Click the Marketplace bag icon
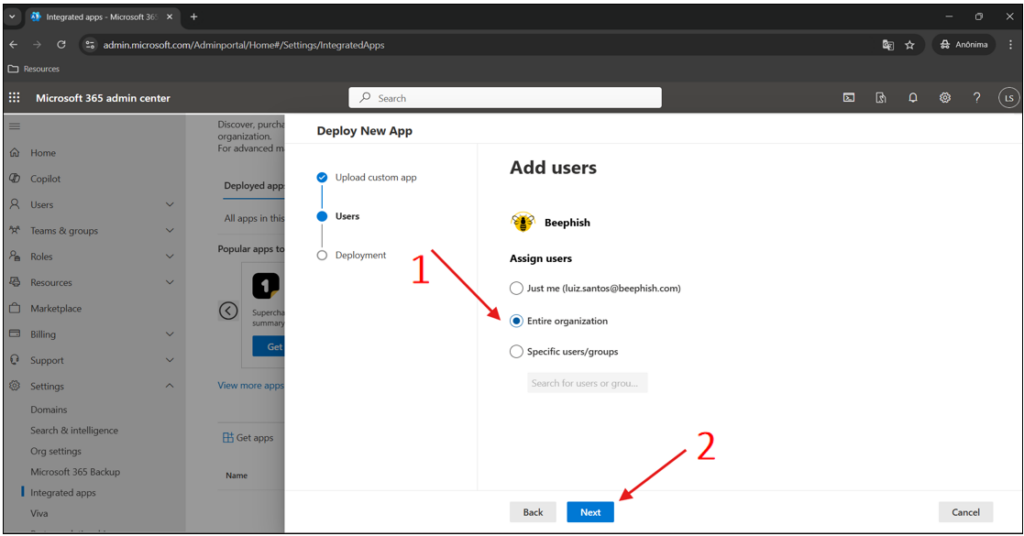This screenshot has height=536, width=1024. tap(14, 308)
